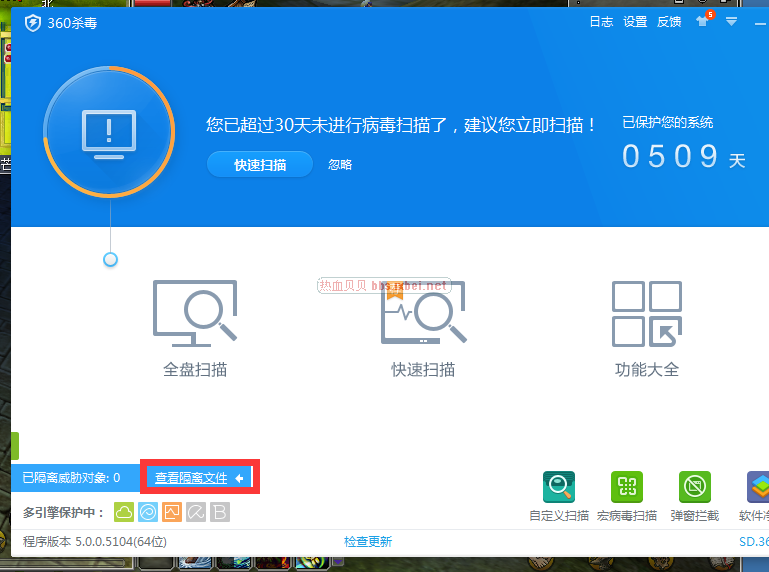Toggle the orange QVM engine icon
Screen dimensions: 769x572
point(172,512)
